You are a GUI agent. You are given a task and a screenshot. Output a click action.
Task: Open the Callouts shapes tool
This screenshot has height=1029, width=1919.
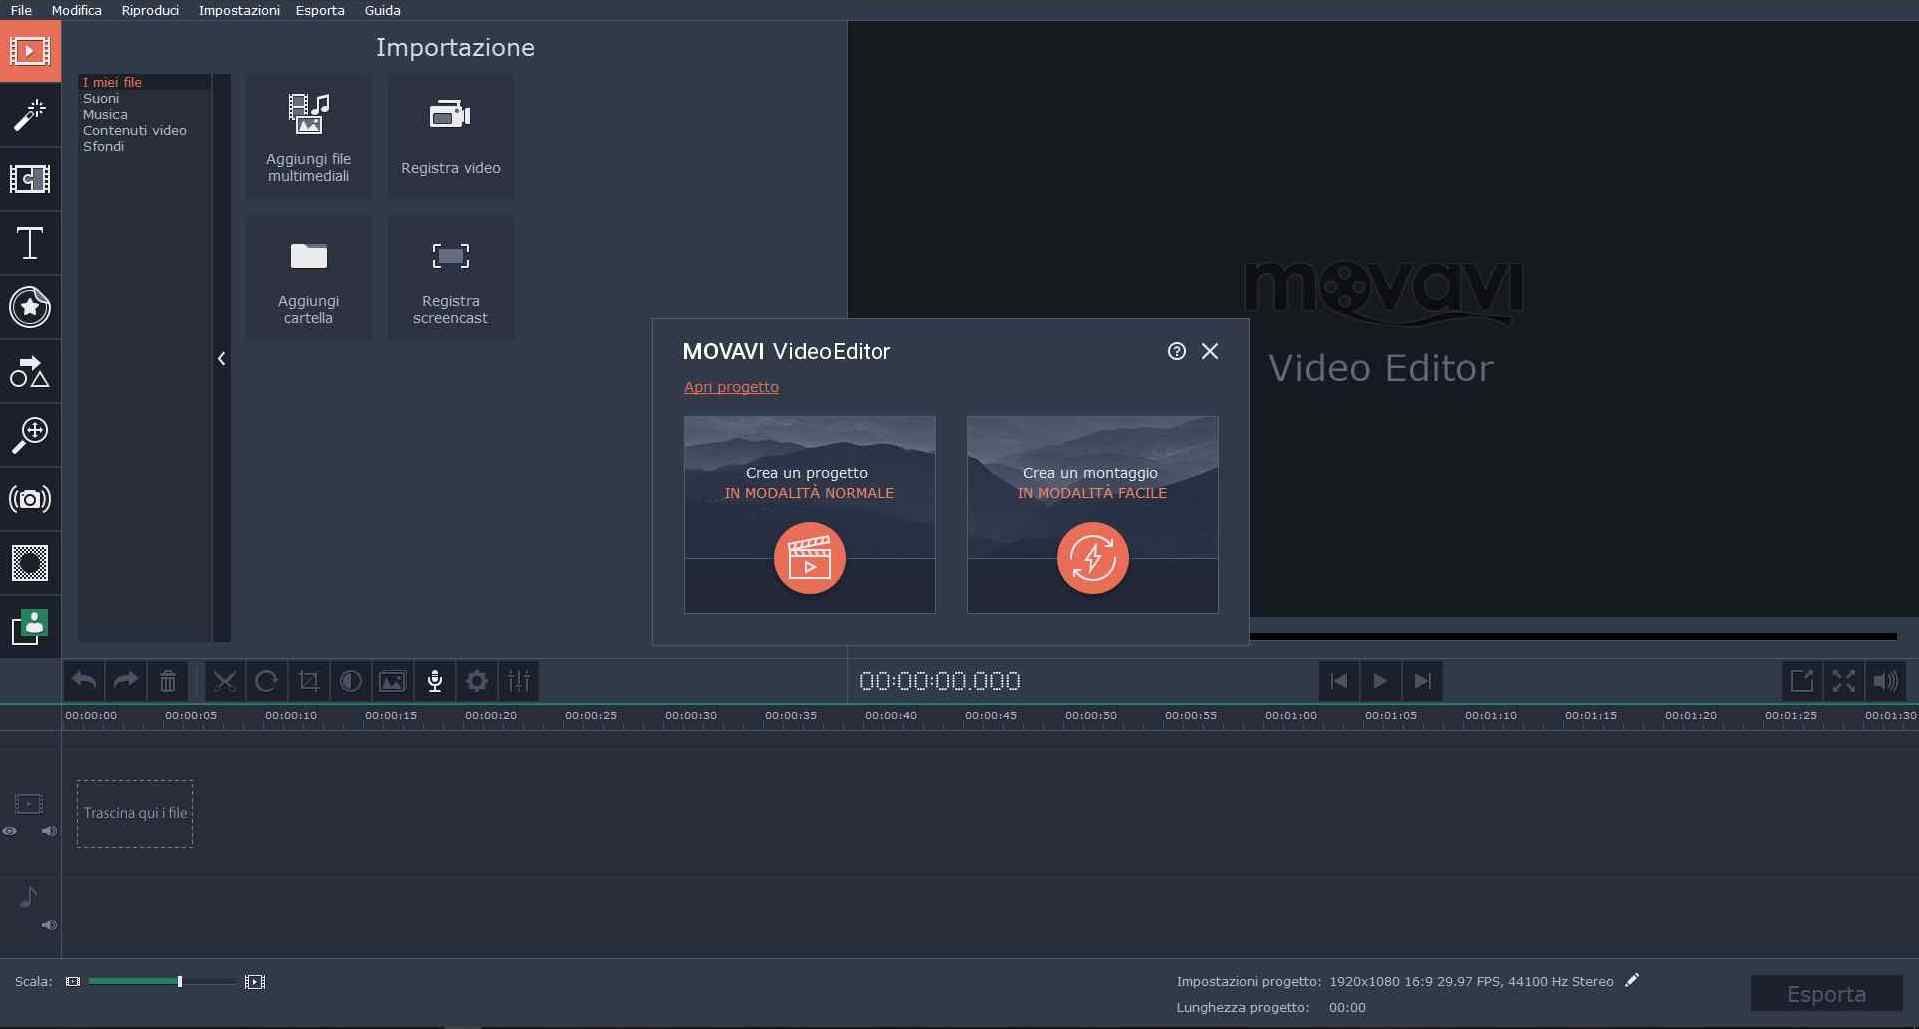coord(30,371)
